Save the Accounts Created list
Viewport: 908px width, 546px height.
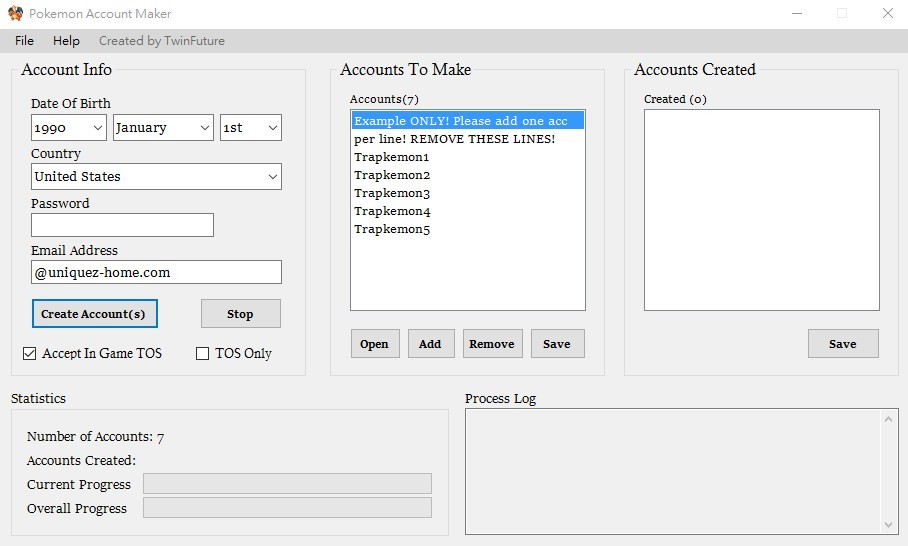click(843, 344)
